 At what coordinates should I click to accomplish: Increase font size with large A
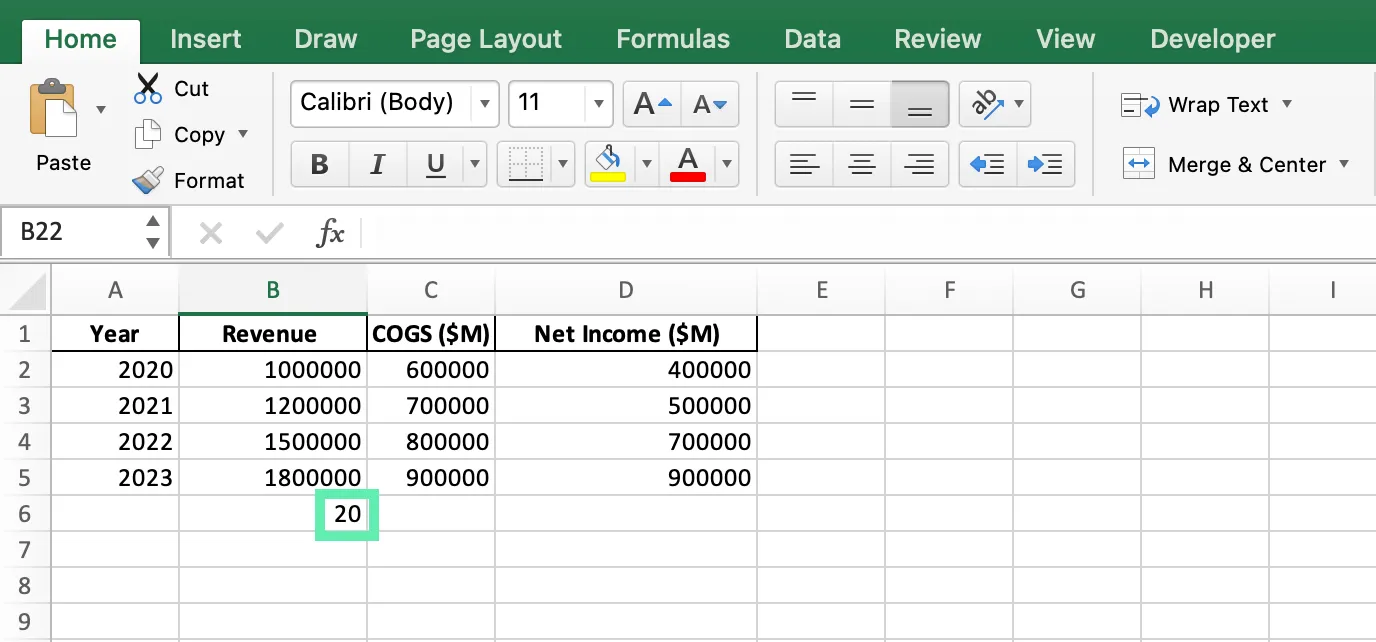tap(652, 104)
